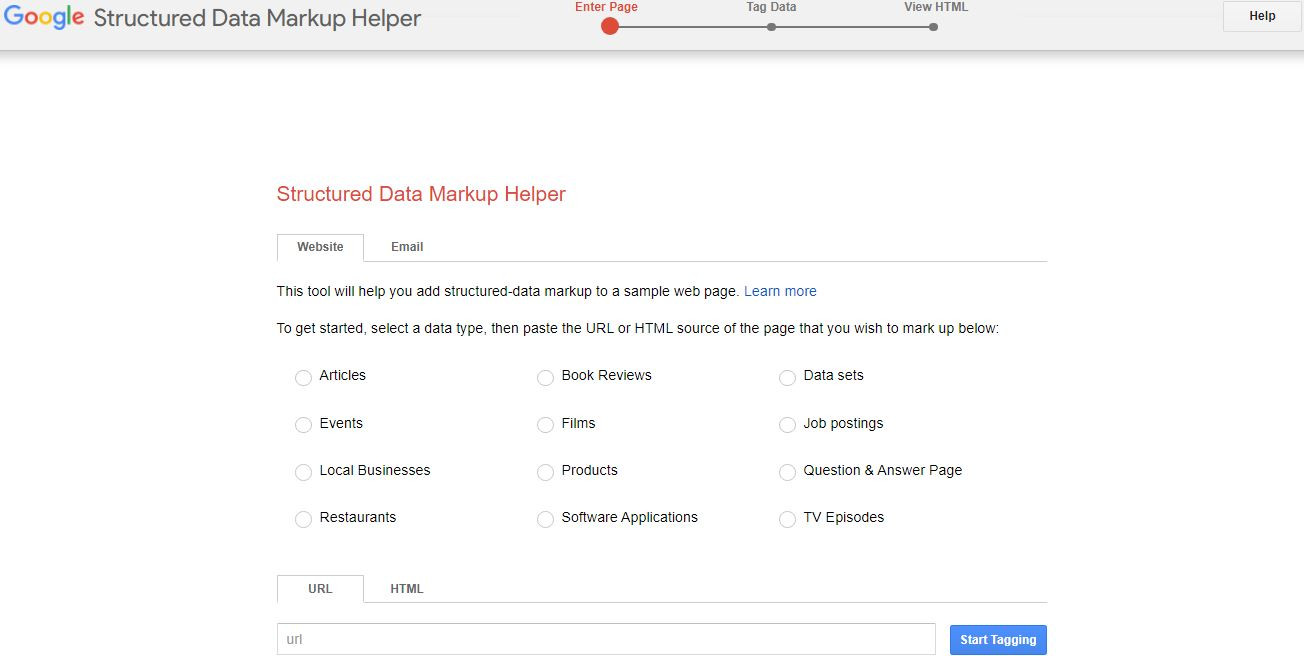Choose the Question & Answer Page option
Screen dimensions: 1304x656
point(787,472)
